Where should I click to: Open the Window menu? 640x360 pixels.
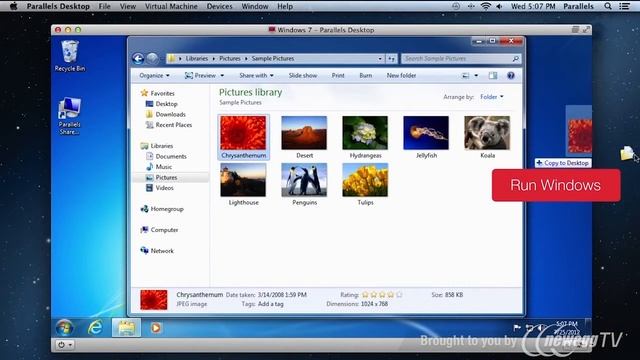coord(255,6)
